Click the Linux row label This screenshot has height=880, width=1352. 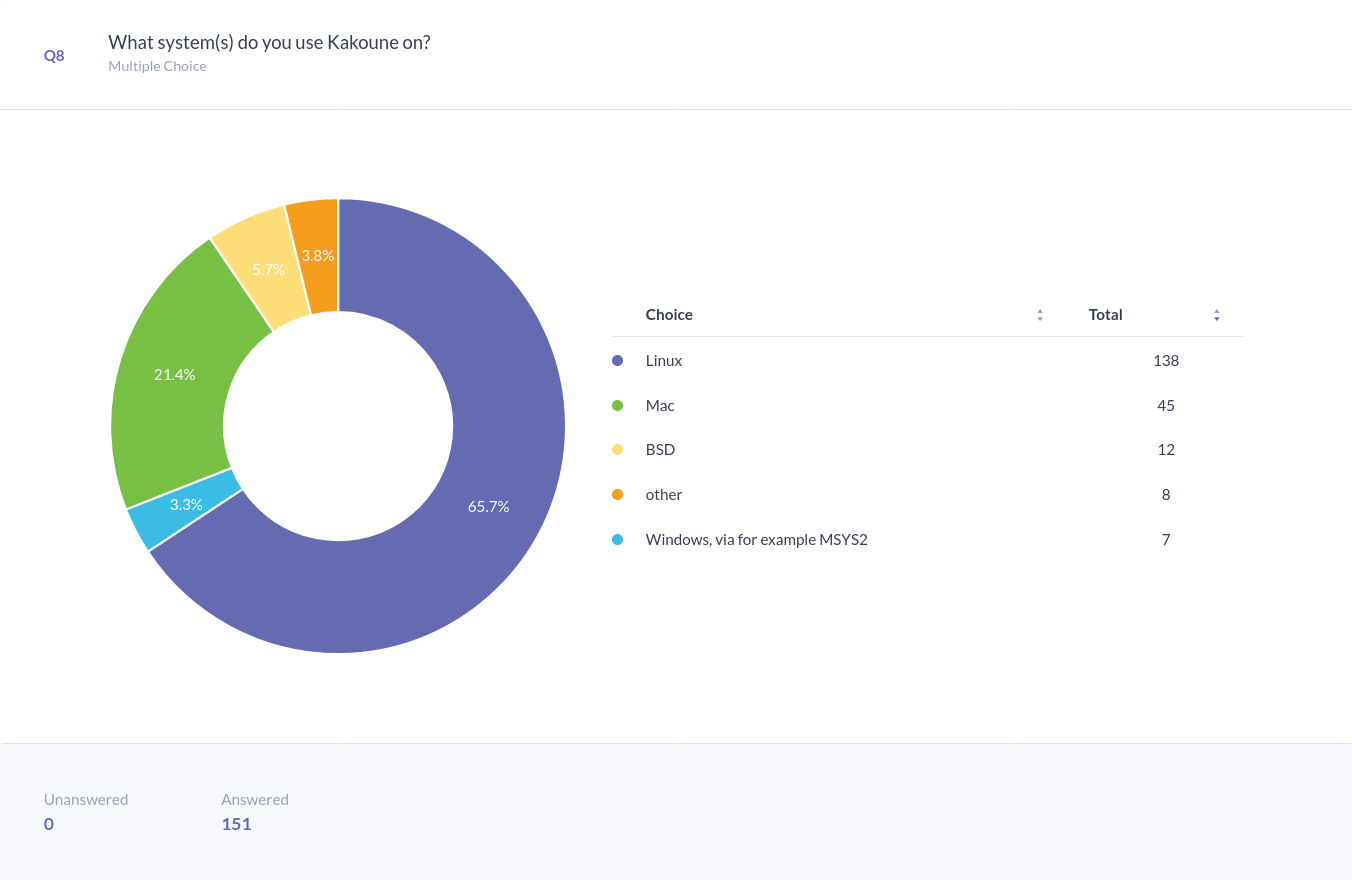[664, 361]
